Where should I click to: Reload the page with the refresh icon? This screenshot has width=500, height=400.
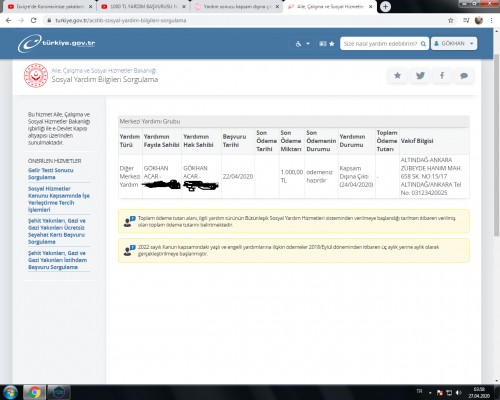point(33,20)
